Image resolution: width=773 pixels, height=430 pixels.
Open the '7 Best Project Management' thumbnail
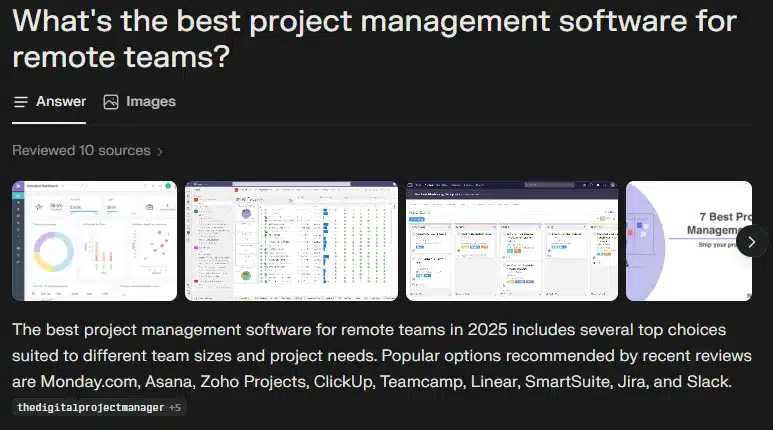point(688,241)
